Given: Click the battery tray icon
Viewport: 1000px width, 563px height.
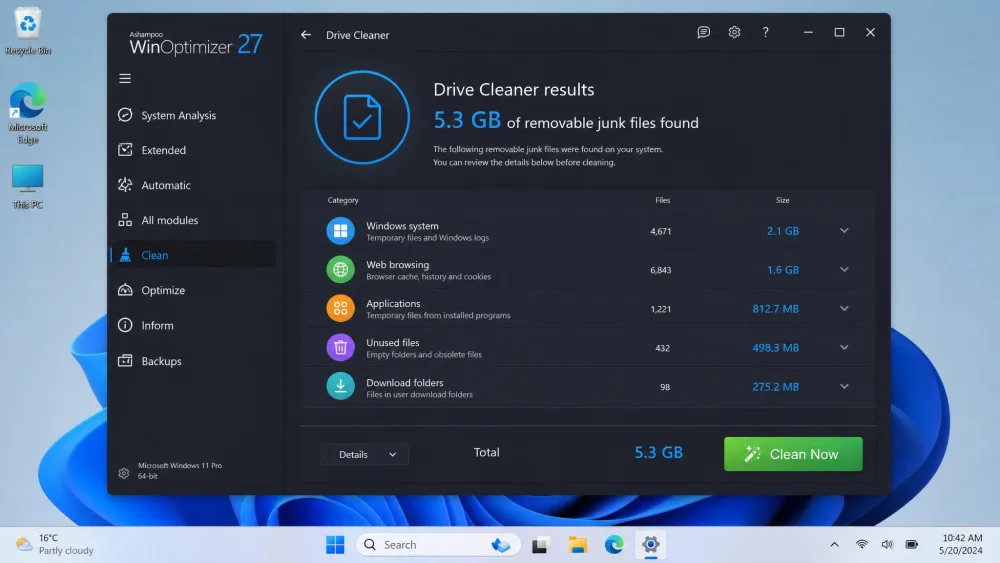Looking at the screenshot, I should click(912, 545).
